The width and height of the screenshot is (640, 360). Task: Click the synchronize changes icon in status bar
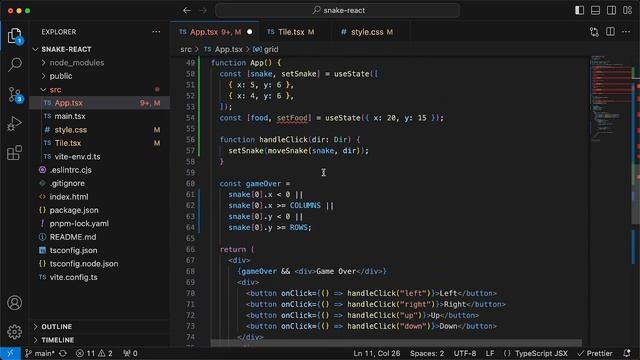click(63, 353)
